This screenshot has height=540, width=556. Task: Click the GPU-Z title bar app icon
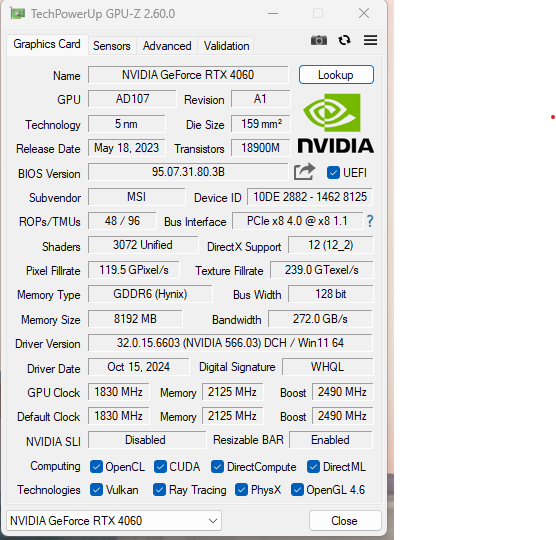click(18, 13)
